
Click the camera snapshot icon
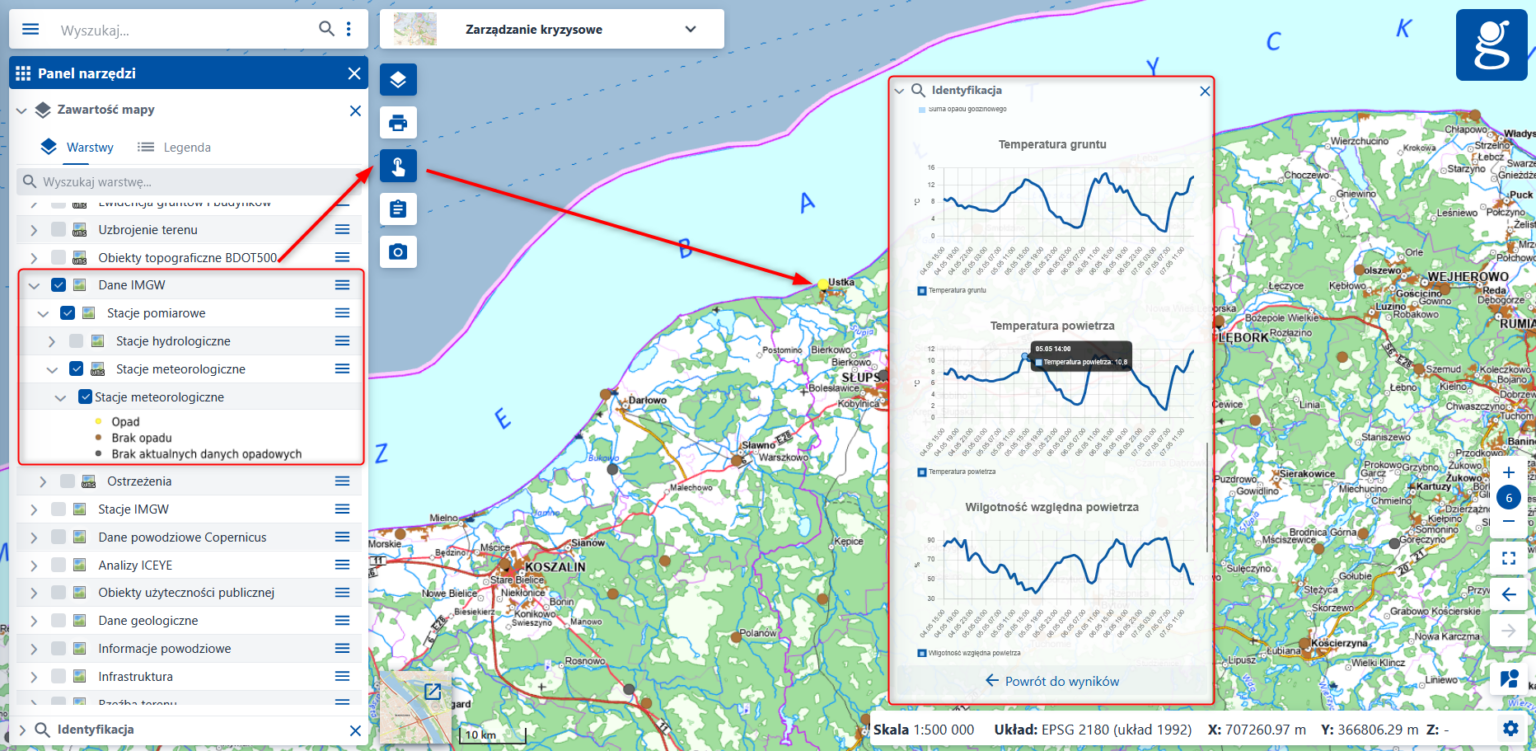point(398,252)
